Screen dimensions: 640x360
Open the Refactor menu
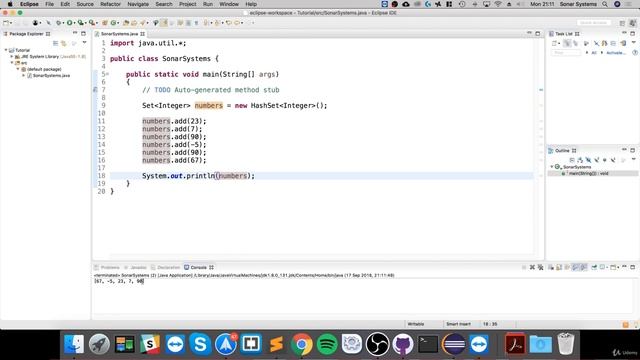(110, 4)
